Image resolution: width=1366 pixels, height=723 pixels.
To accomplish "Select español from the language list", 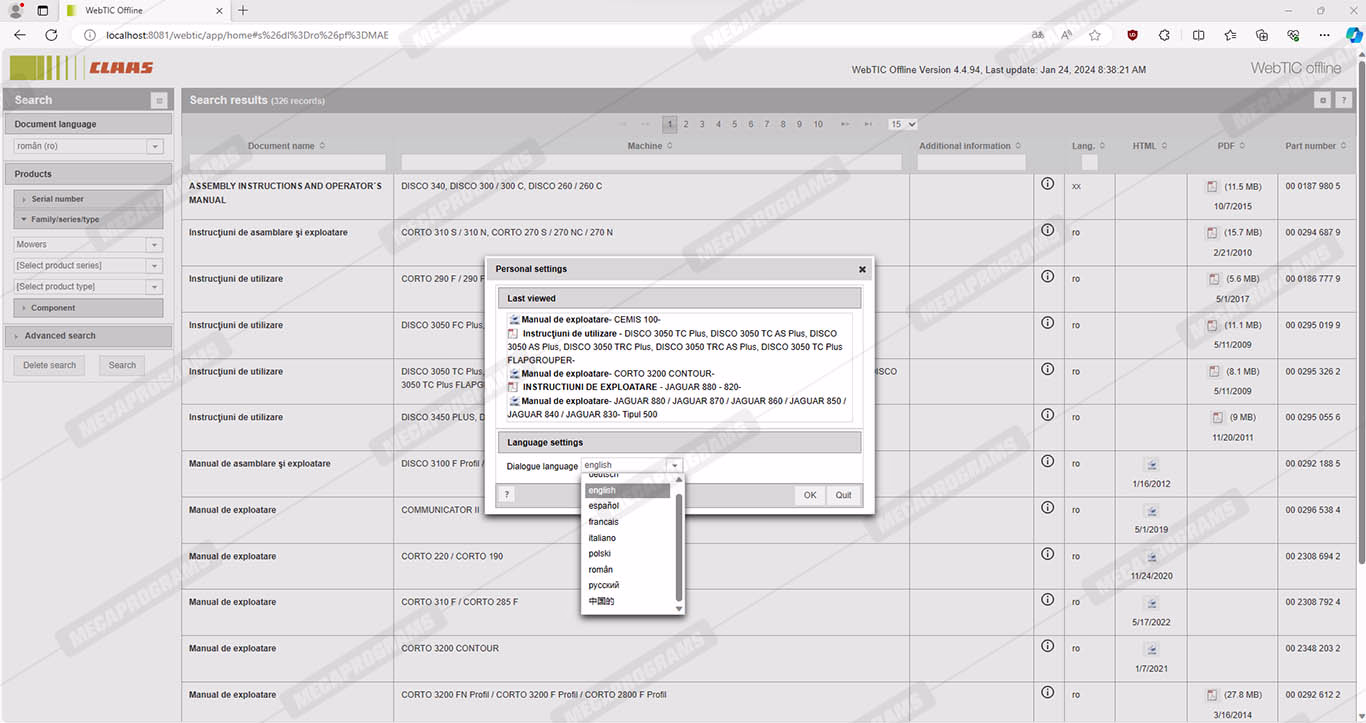I will point(603,506).
